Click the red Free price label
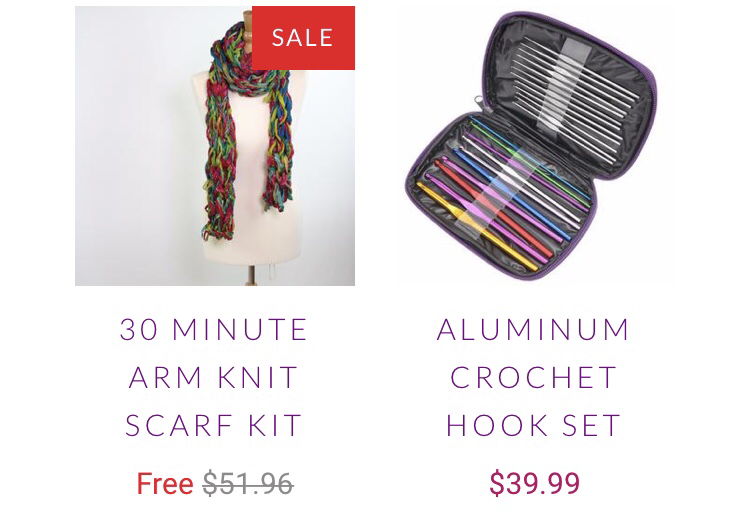 165,483
